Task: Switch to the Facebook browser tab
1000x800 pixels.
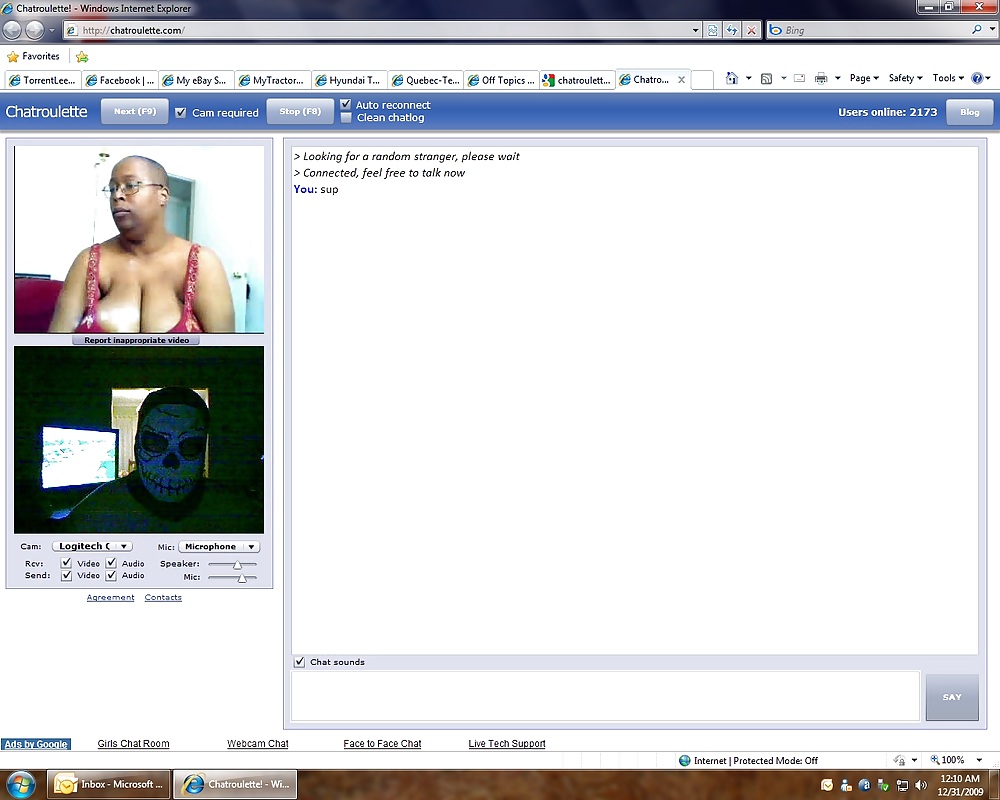Action: tap(121, 80)
